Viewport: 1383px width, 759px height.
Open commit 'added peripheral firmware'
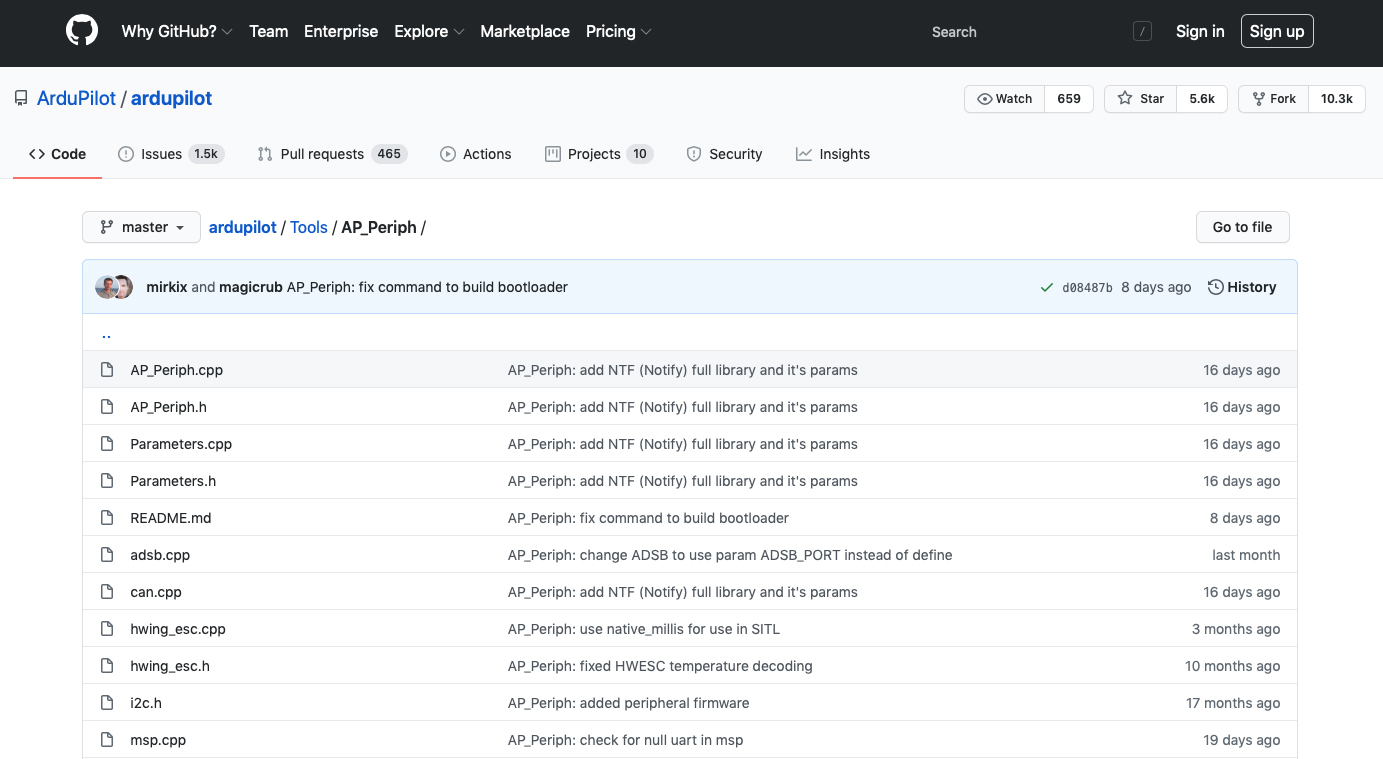[x=629, y=703]
